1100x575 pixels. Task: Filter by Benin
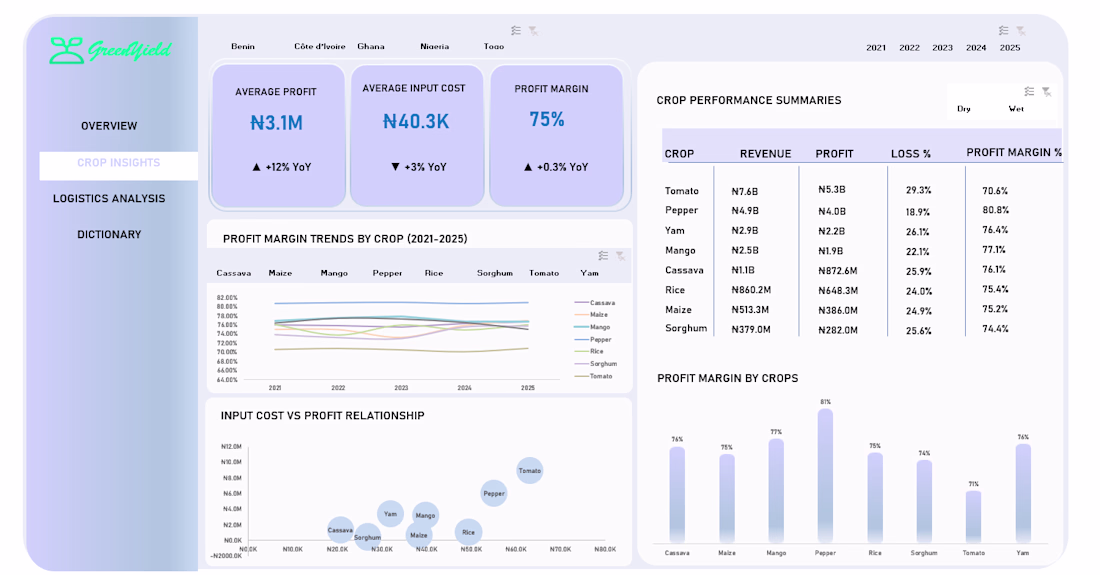[243, 46]
